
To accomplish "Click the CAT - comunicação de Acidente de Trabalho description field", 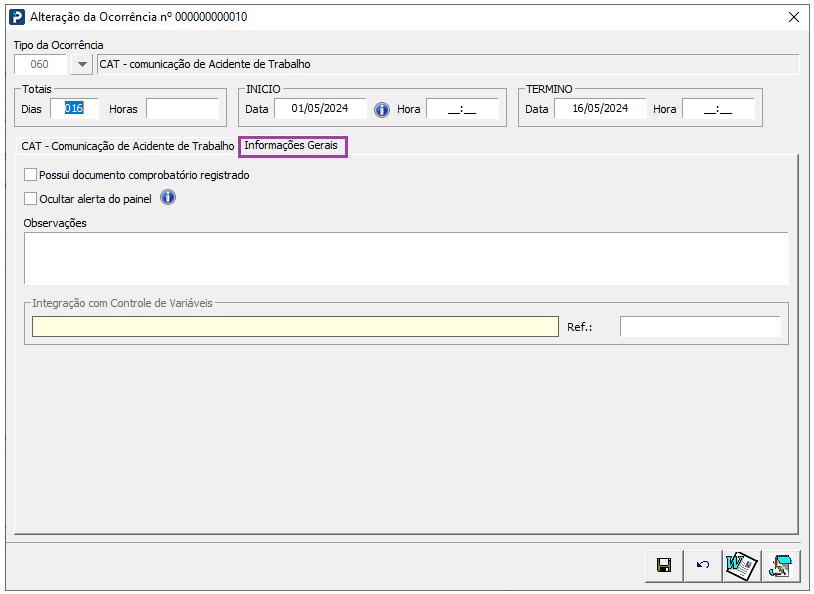I will (x=448, y=64).
